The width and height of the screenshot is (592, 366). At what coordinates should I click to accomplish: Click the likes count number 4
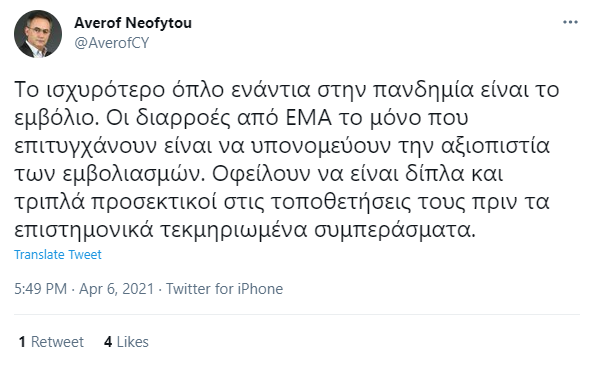click(108, 342)
